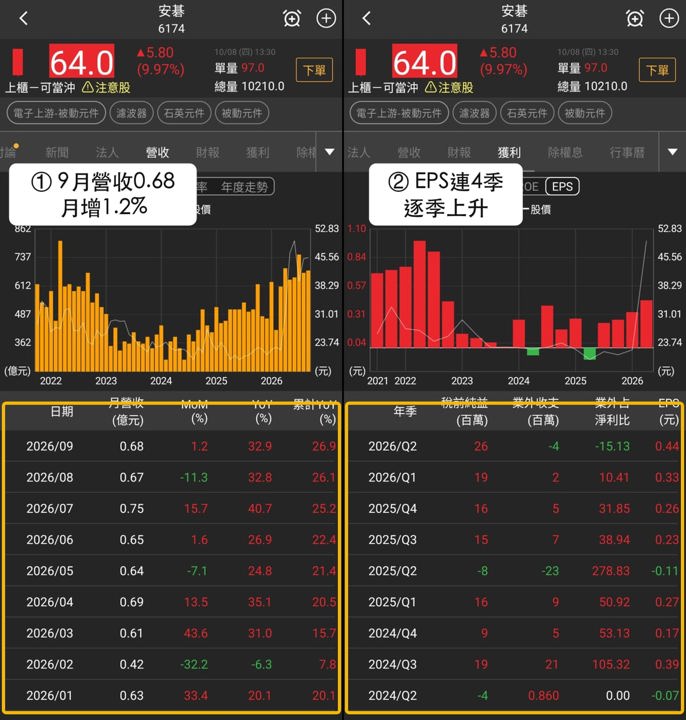Tap the 年季 column header
686x720 pixels.
(405, 411)
